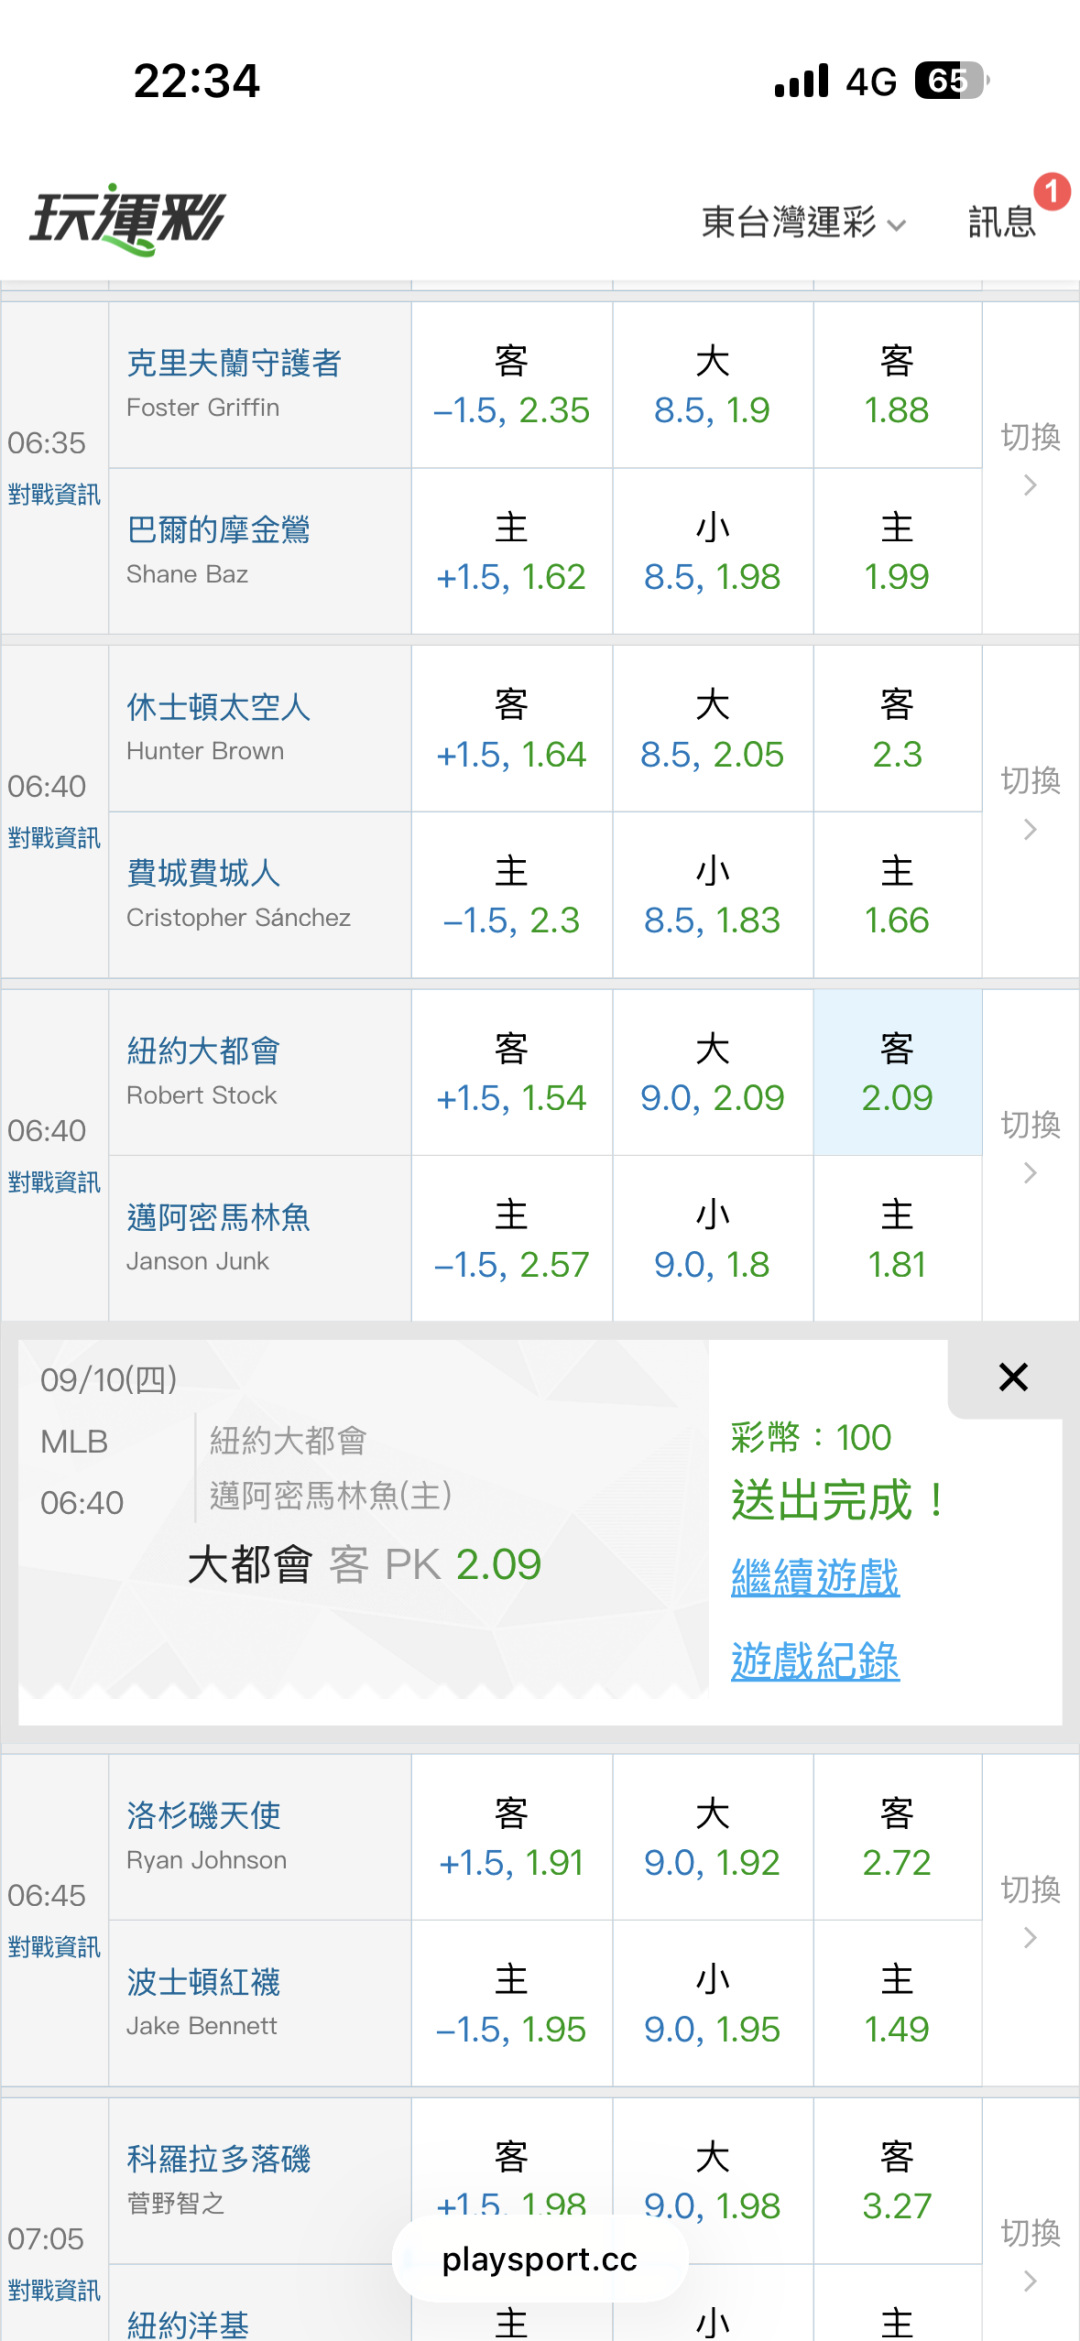Viewport: 1080px width, 2341px height.
Task: Select 客 -1.5, 2.35 Cleveland spread
Action: click(511, 385)
